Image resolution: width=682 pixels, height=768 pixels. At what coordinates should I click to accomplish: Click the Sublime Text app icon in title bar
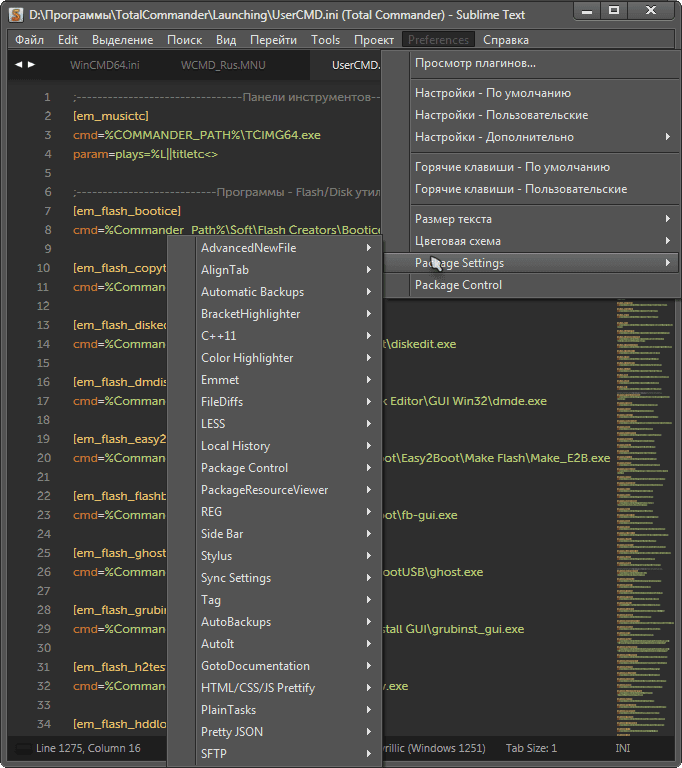coord(16,15)
